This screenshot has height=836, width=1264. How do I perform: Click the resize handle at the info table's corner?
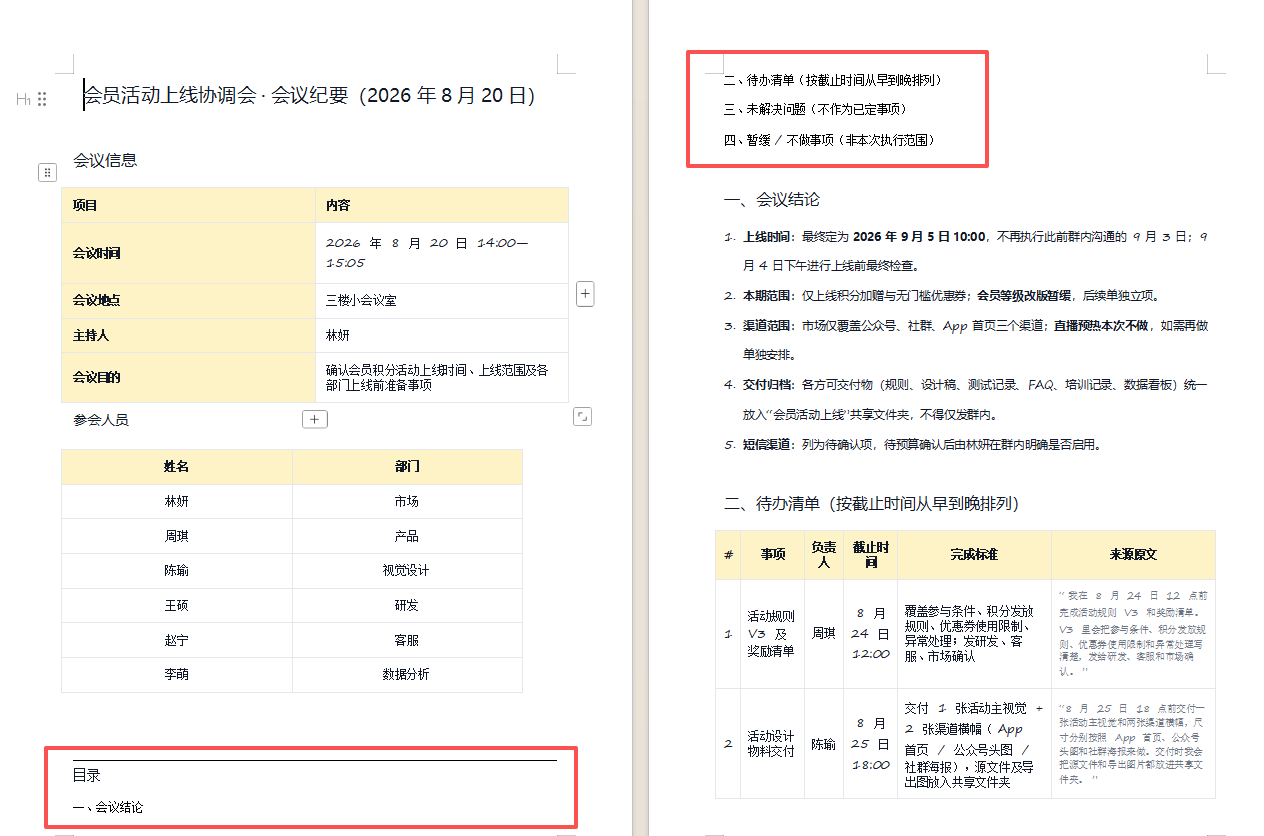tap(582, 417)
